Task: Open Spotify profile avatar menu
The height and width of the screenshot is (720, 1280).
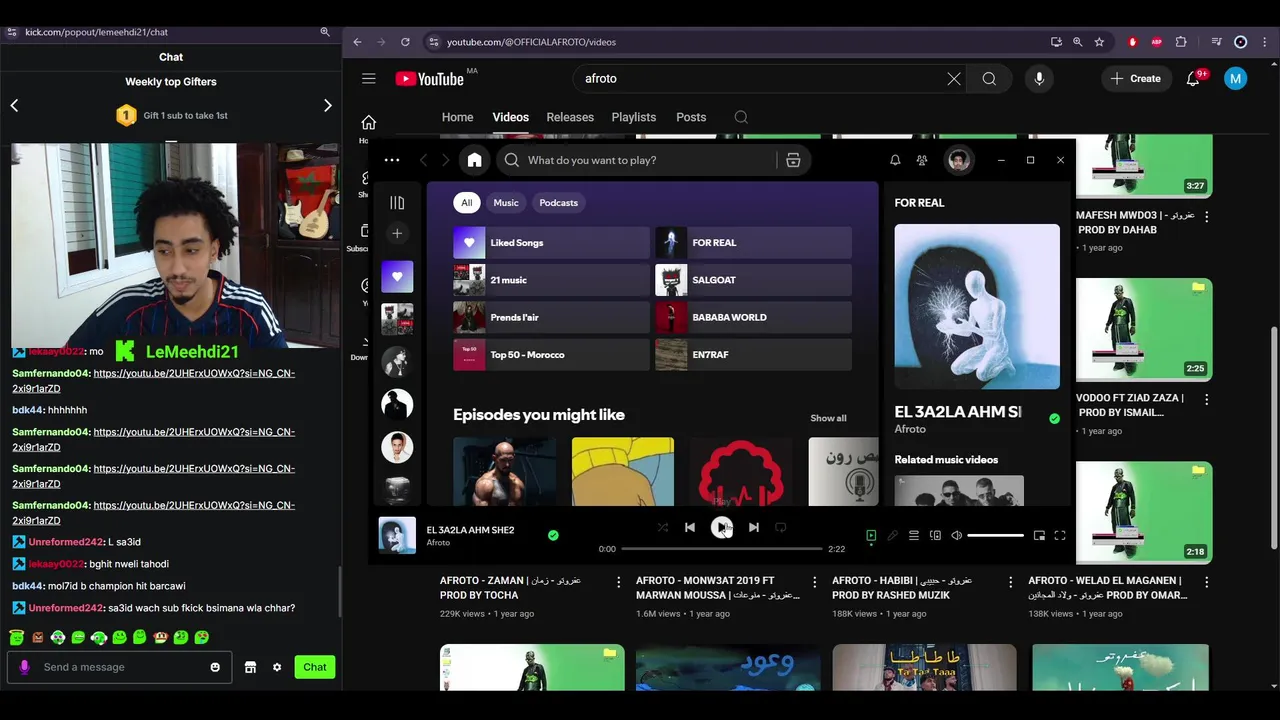Action: [959, 160]
